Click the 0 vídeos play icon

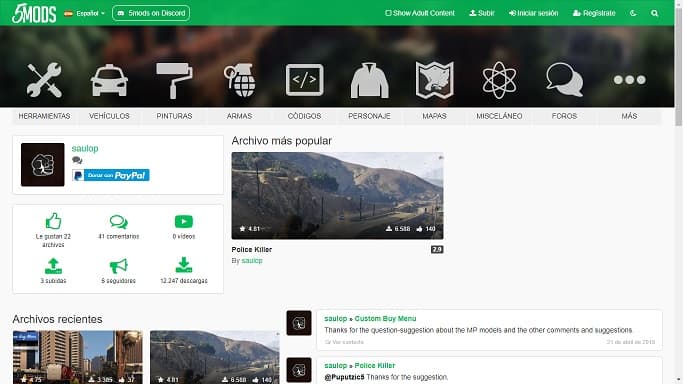click(184, 222)
